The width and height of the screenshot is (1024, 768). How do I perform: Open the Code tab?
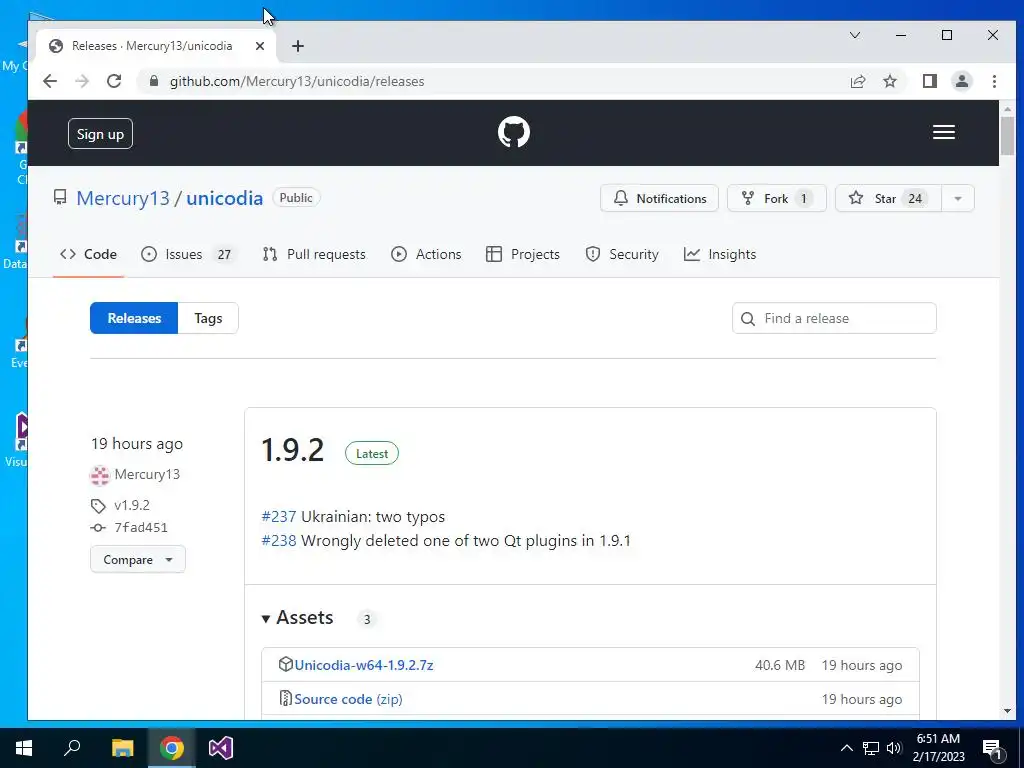88,254
